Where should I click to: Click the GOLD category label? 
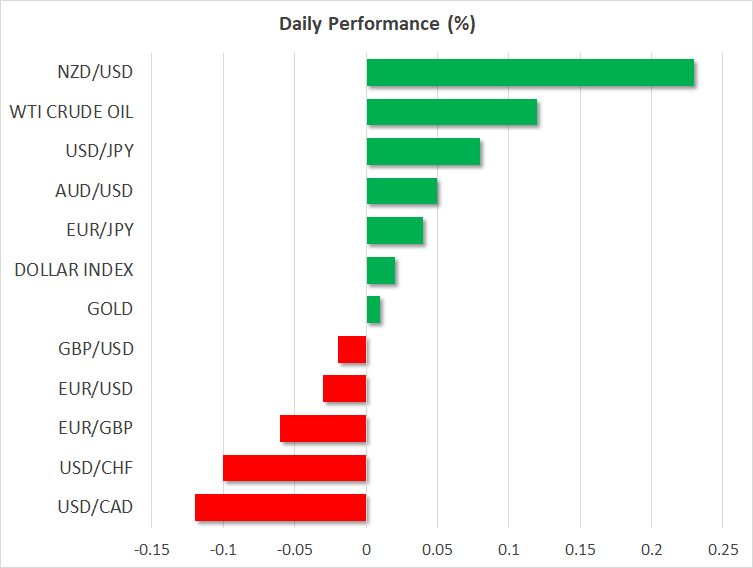(x=110, y=309)
